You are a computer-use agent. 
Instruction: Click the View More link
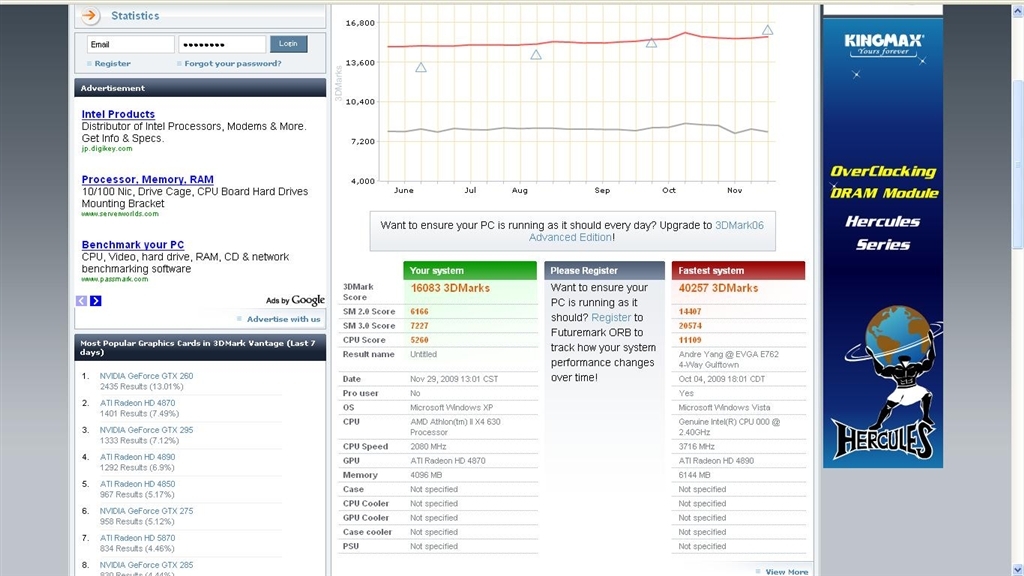tap(786, 572)
